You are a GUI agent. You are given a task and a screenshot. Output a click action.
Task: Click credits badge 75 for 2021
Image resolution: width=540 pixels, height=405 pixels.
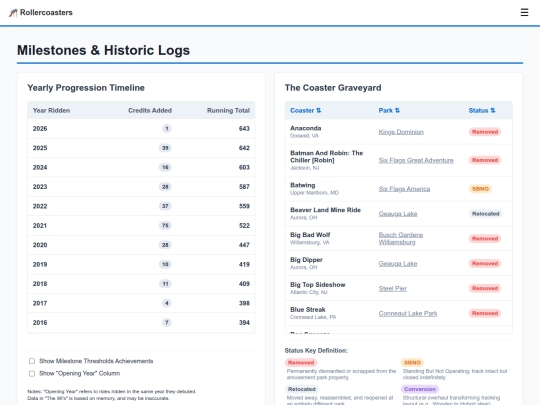[165, 226]
